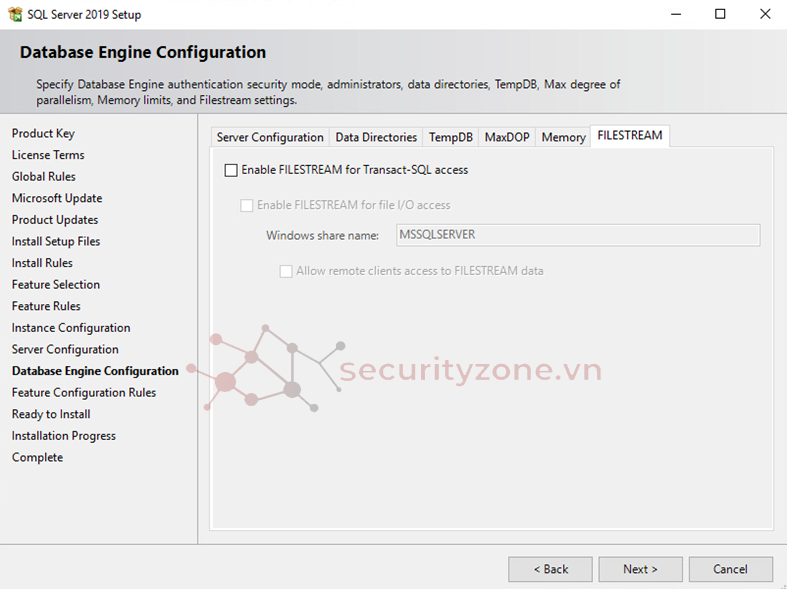Image resolution: width=787 pixels, height=589 pixels.
Task: Cancel the SQL Server setup
Action: [x=730, y=569]
